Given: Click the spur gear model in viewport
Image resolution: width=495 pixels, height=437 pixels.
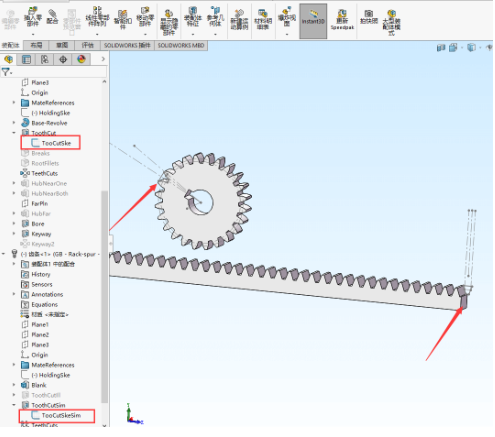Looking at the screenshot, I should tap(203, 201).
